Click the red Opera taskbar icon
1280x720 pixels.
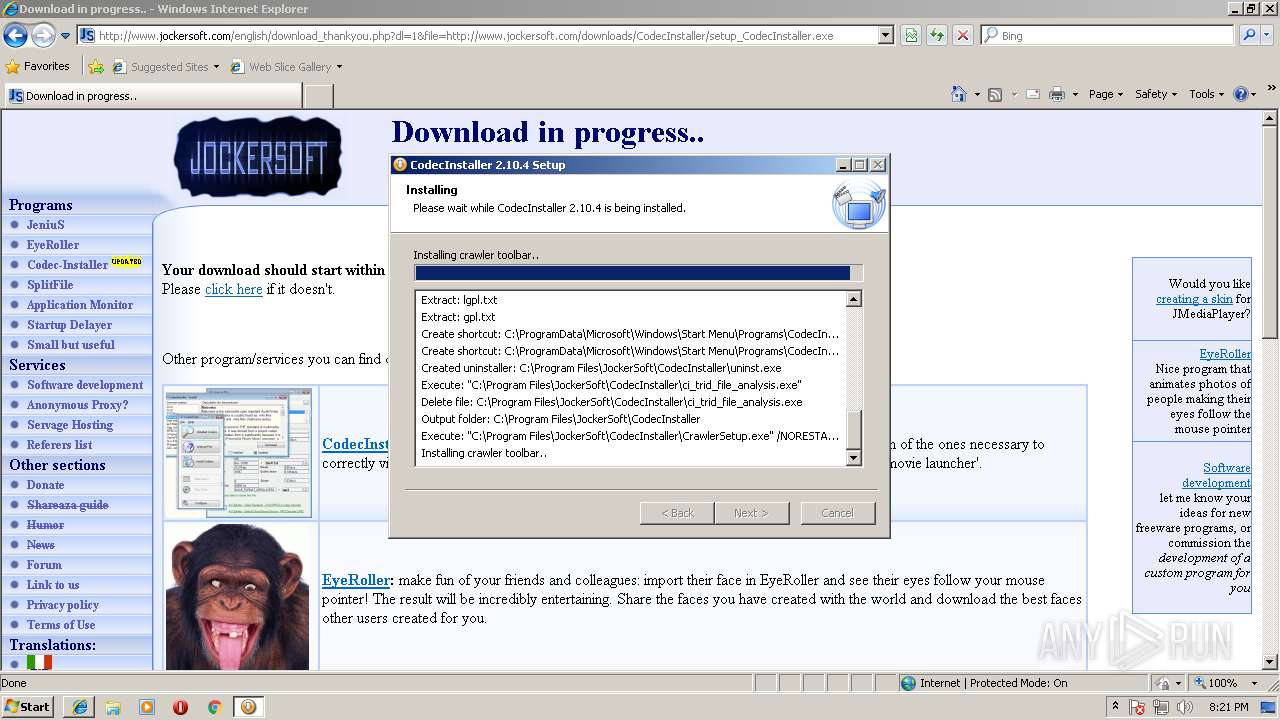[x=180, y=707]
